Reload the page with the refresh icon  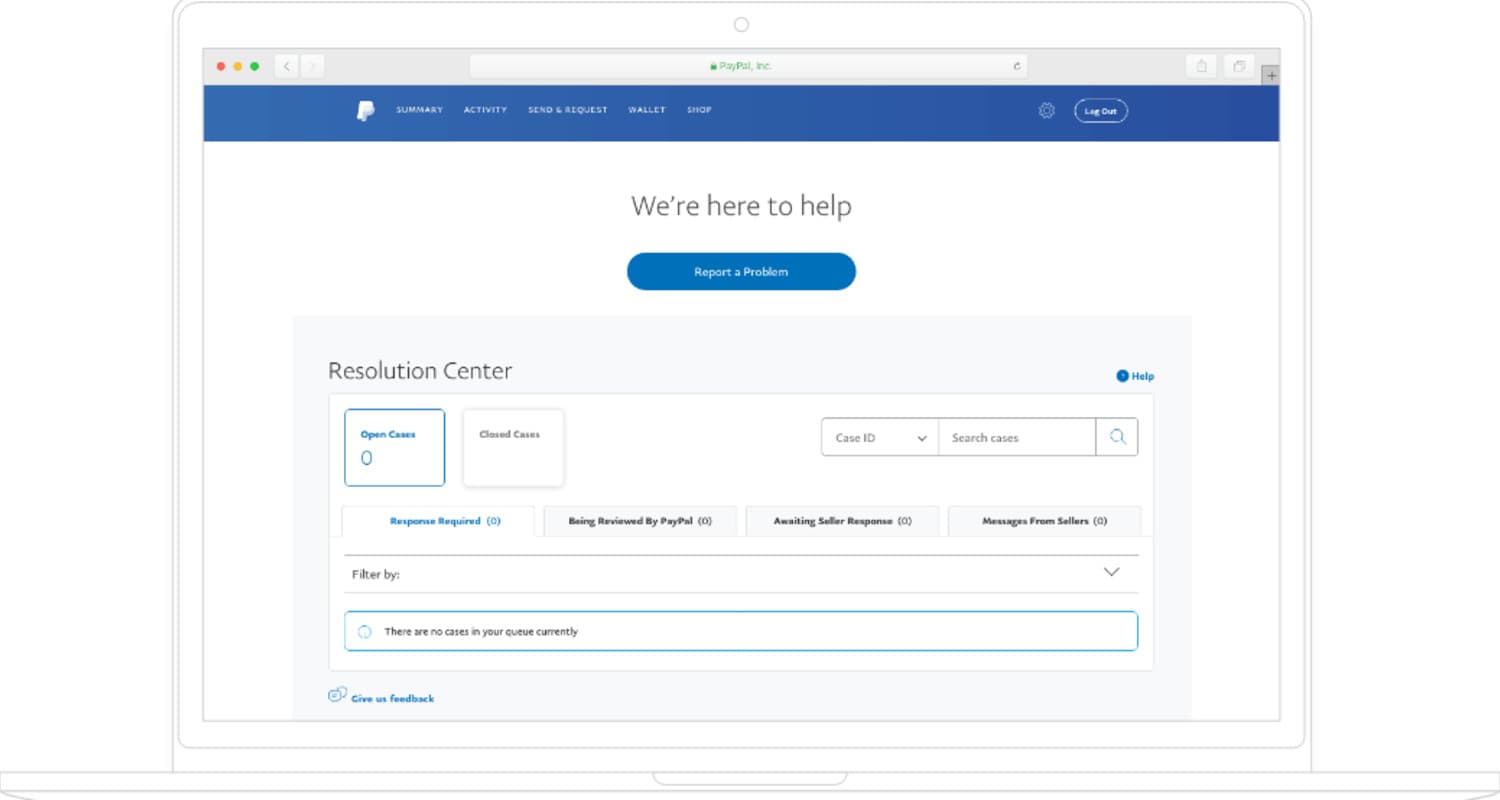[1017, 66]
